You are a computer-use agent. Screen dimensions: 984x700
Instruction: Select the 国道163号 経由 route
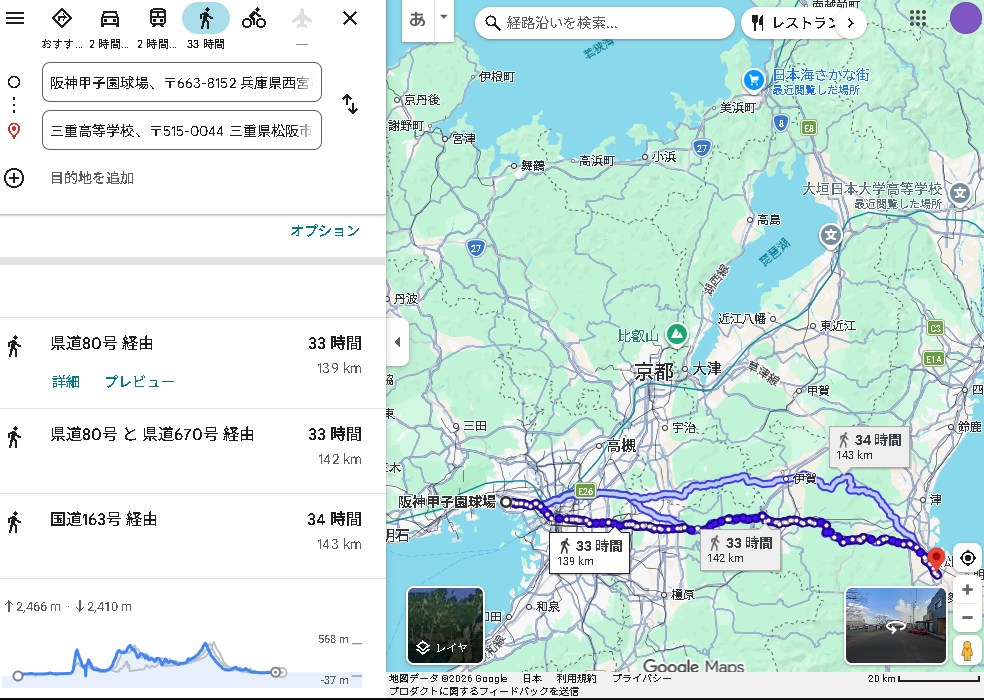tap(104, 519)
